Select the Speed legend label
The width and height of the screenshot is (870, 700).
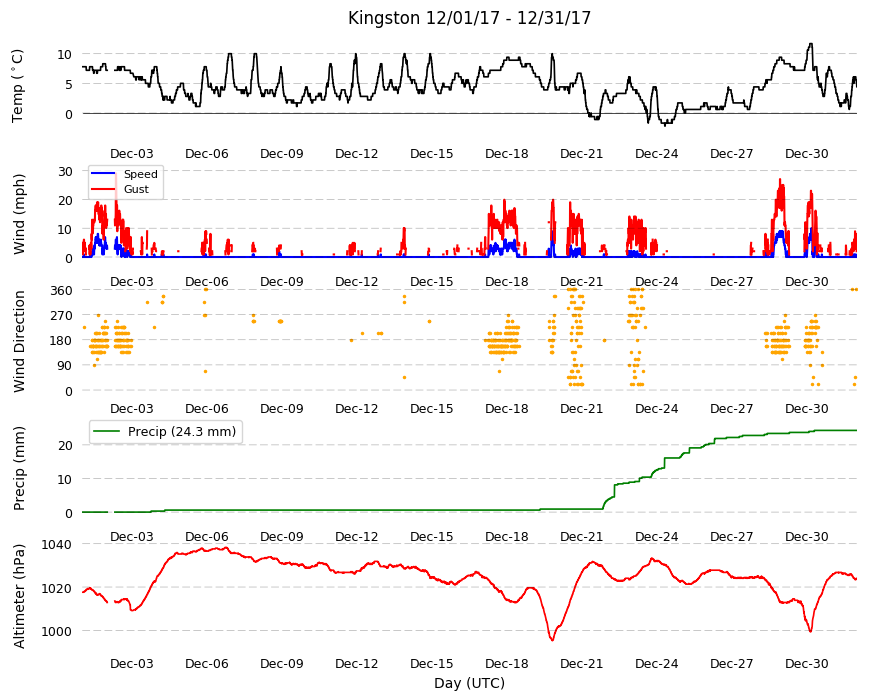tap(140, 174)
